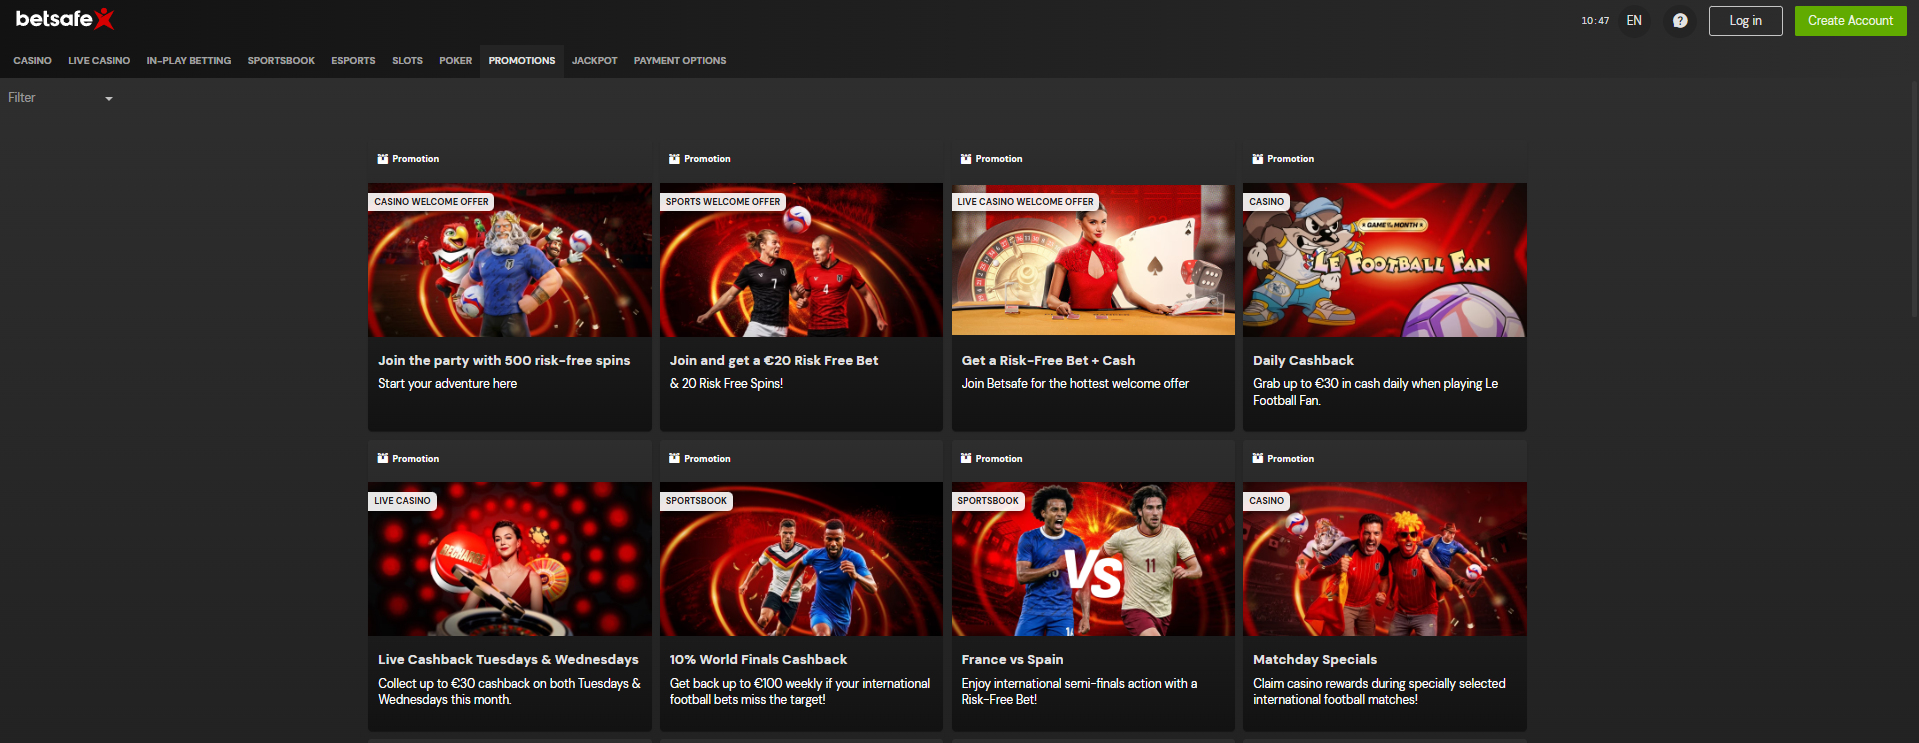The width and height of the screenshot is (1919, 743).
Task: Open the Poker section
Action: [x=455, y=61]
